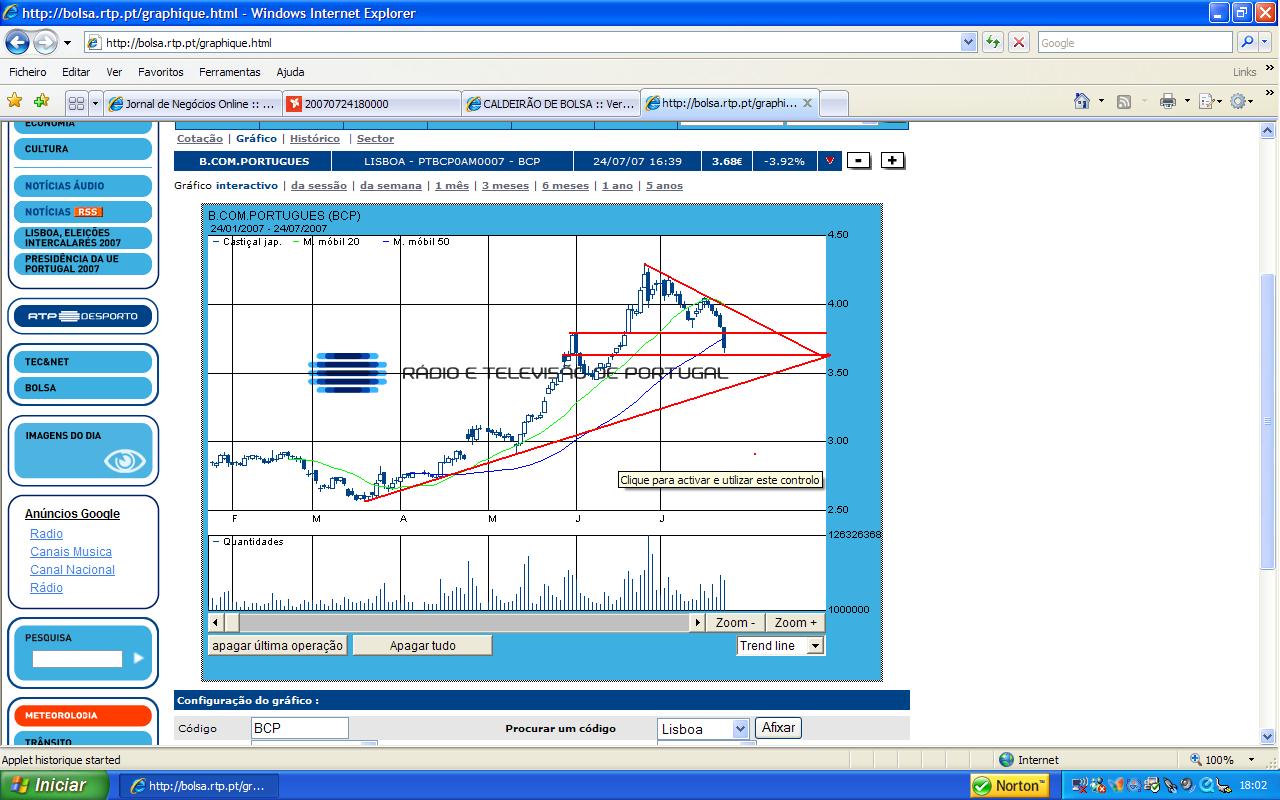
Task: Open the Page menu icon in toolbar
Action: coord(1206,101)
